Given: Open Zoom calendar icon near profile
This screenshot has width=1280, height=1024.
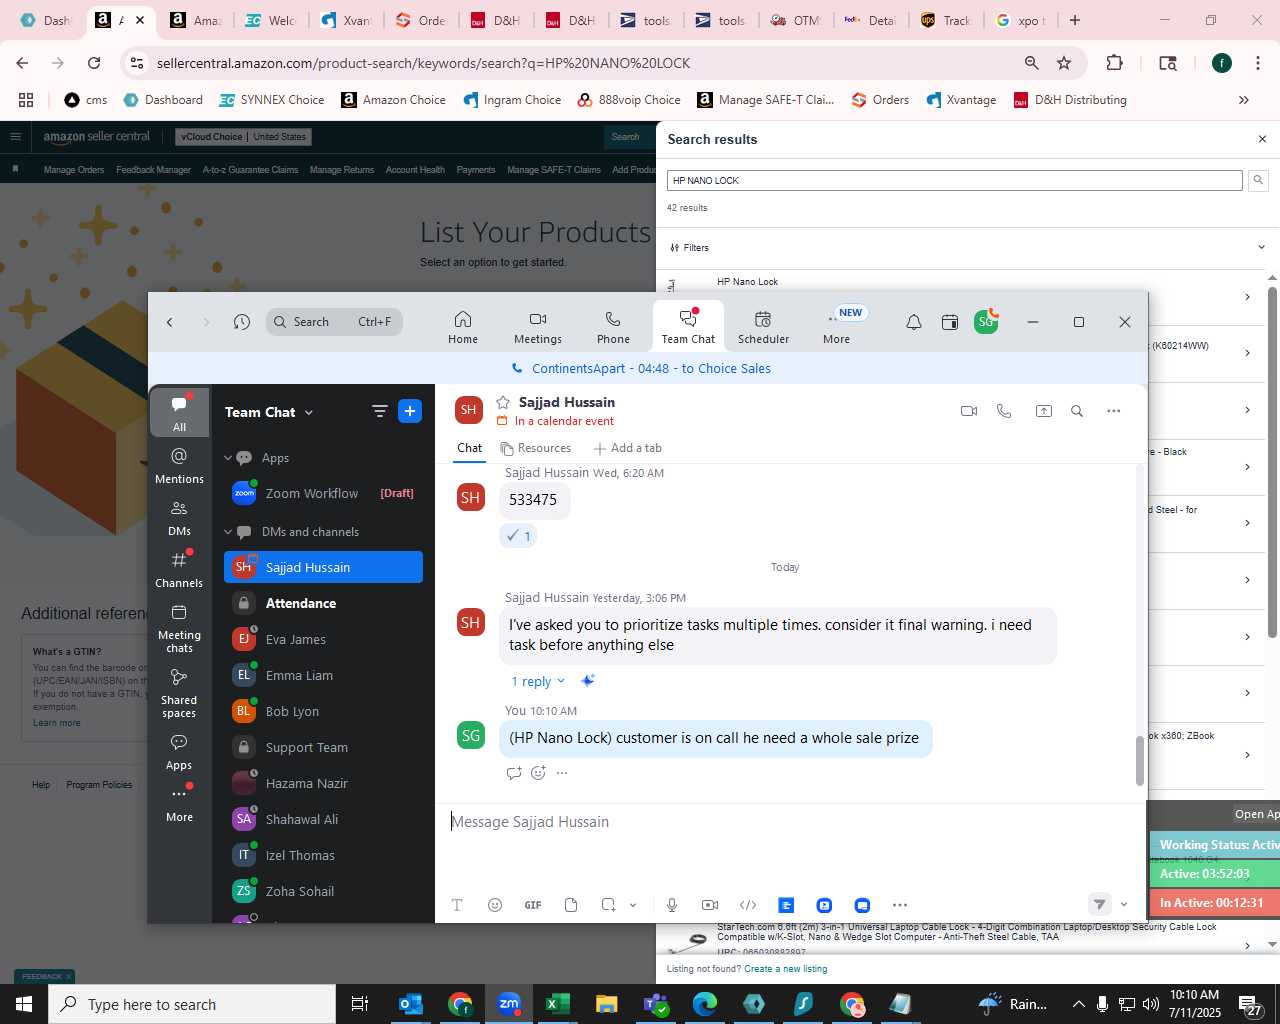Looking at the screenshot, I should (950, 322).
